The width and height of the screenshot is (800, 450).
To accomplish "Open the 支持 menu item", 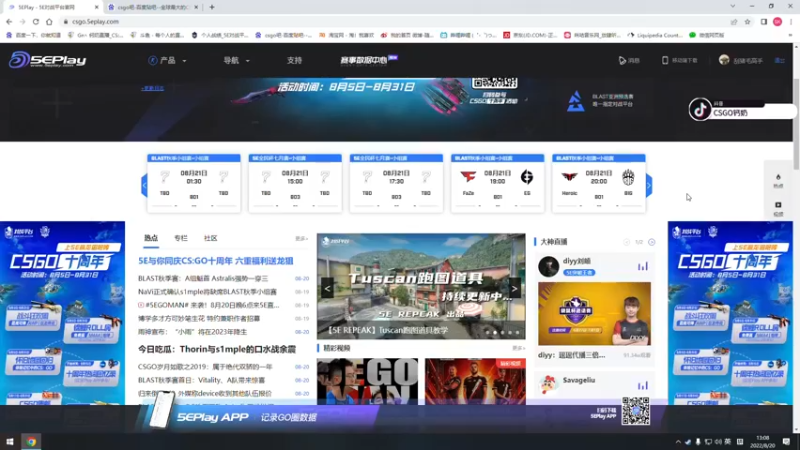I will coord(294,60).
